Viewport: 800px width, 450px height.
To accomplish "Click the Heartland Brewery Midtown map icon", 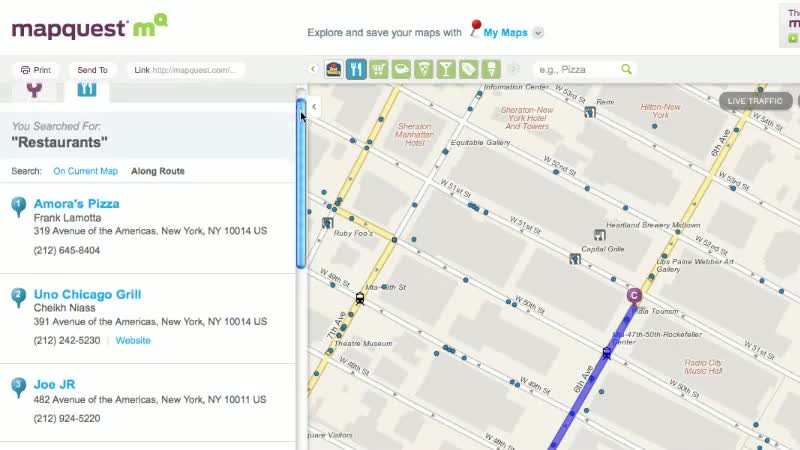I will (x=599, y=235).
